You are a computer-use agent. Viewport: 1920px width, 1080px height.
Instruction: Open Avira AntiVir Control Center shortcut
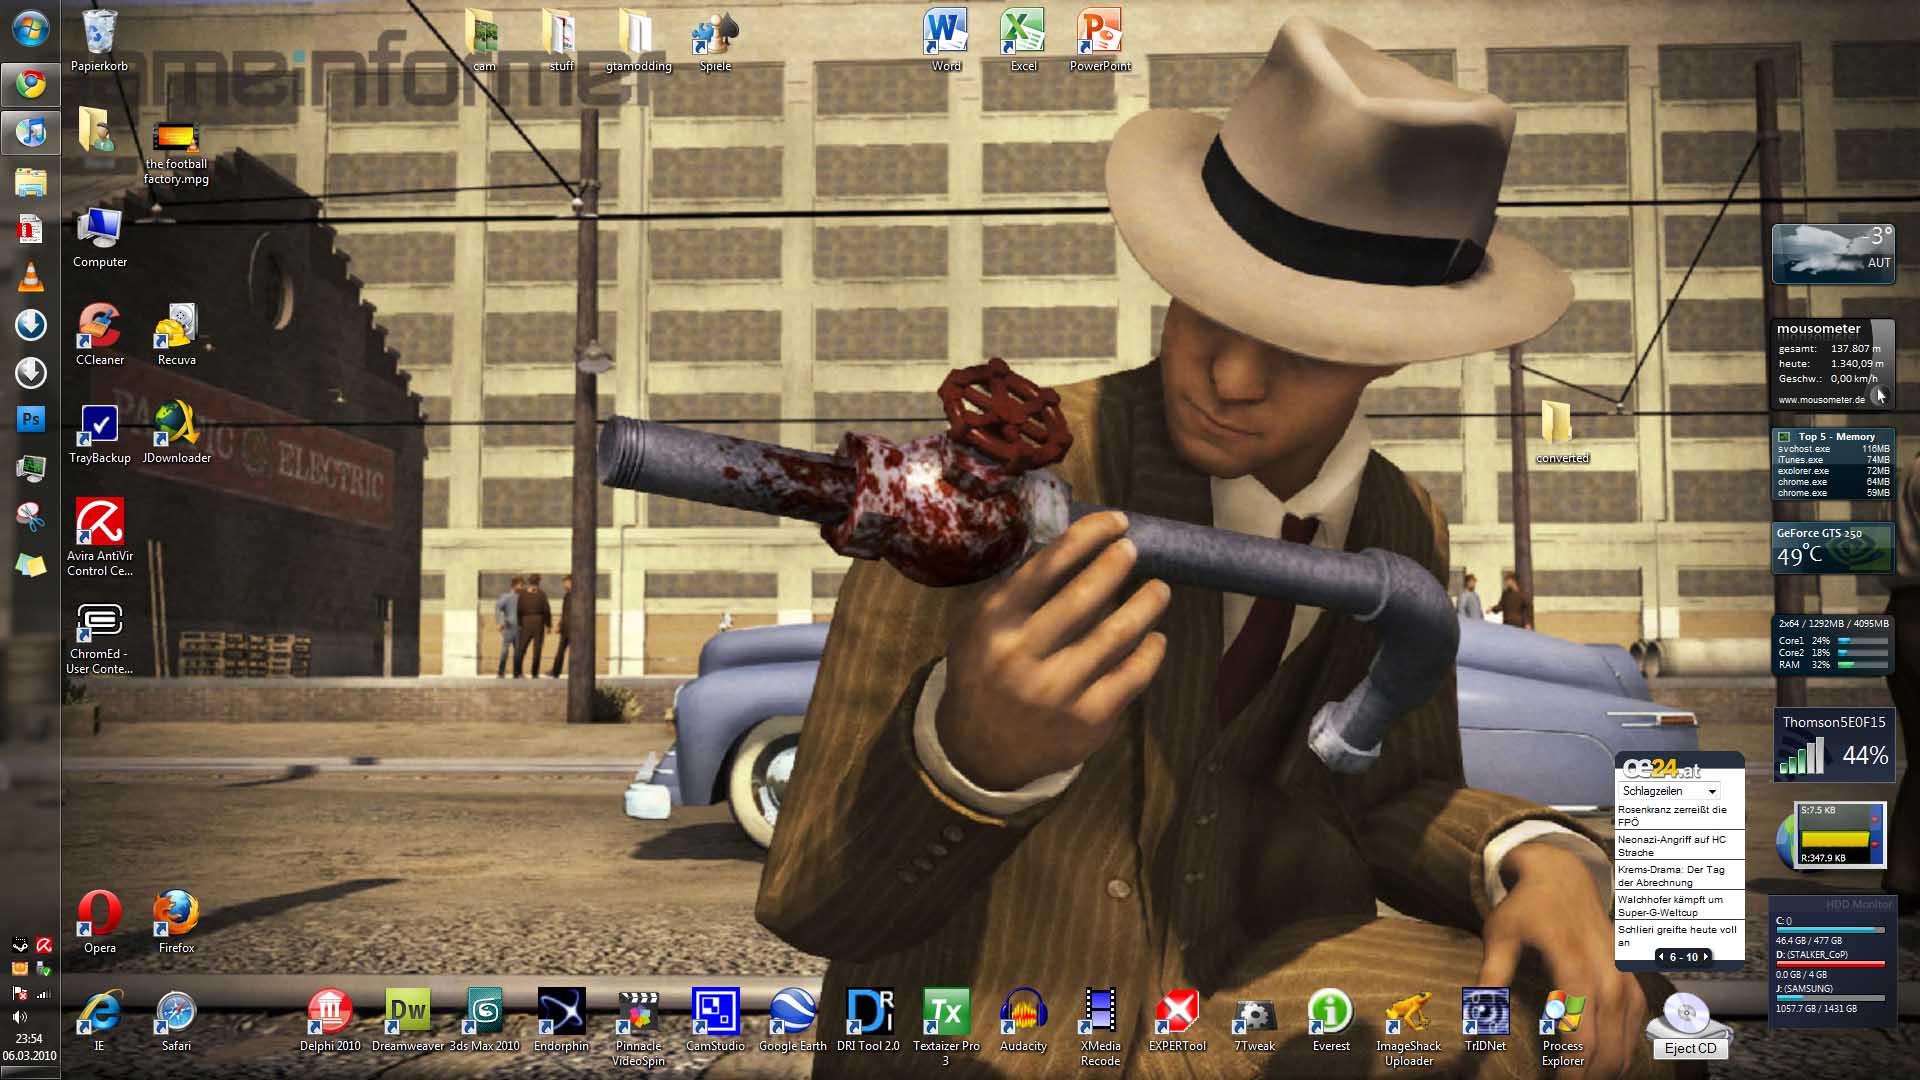click(100, 538)
